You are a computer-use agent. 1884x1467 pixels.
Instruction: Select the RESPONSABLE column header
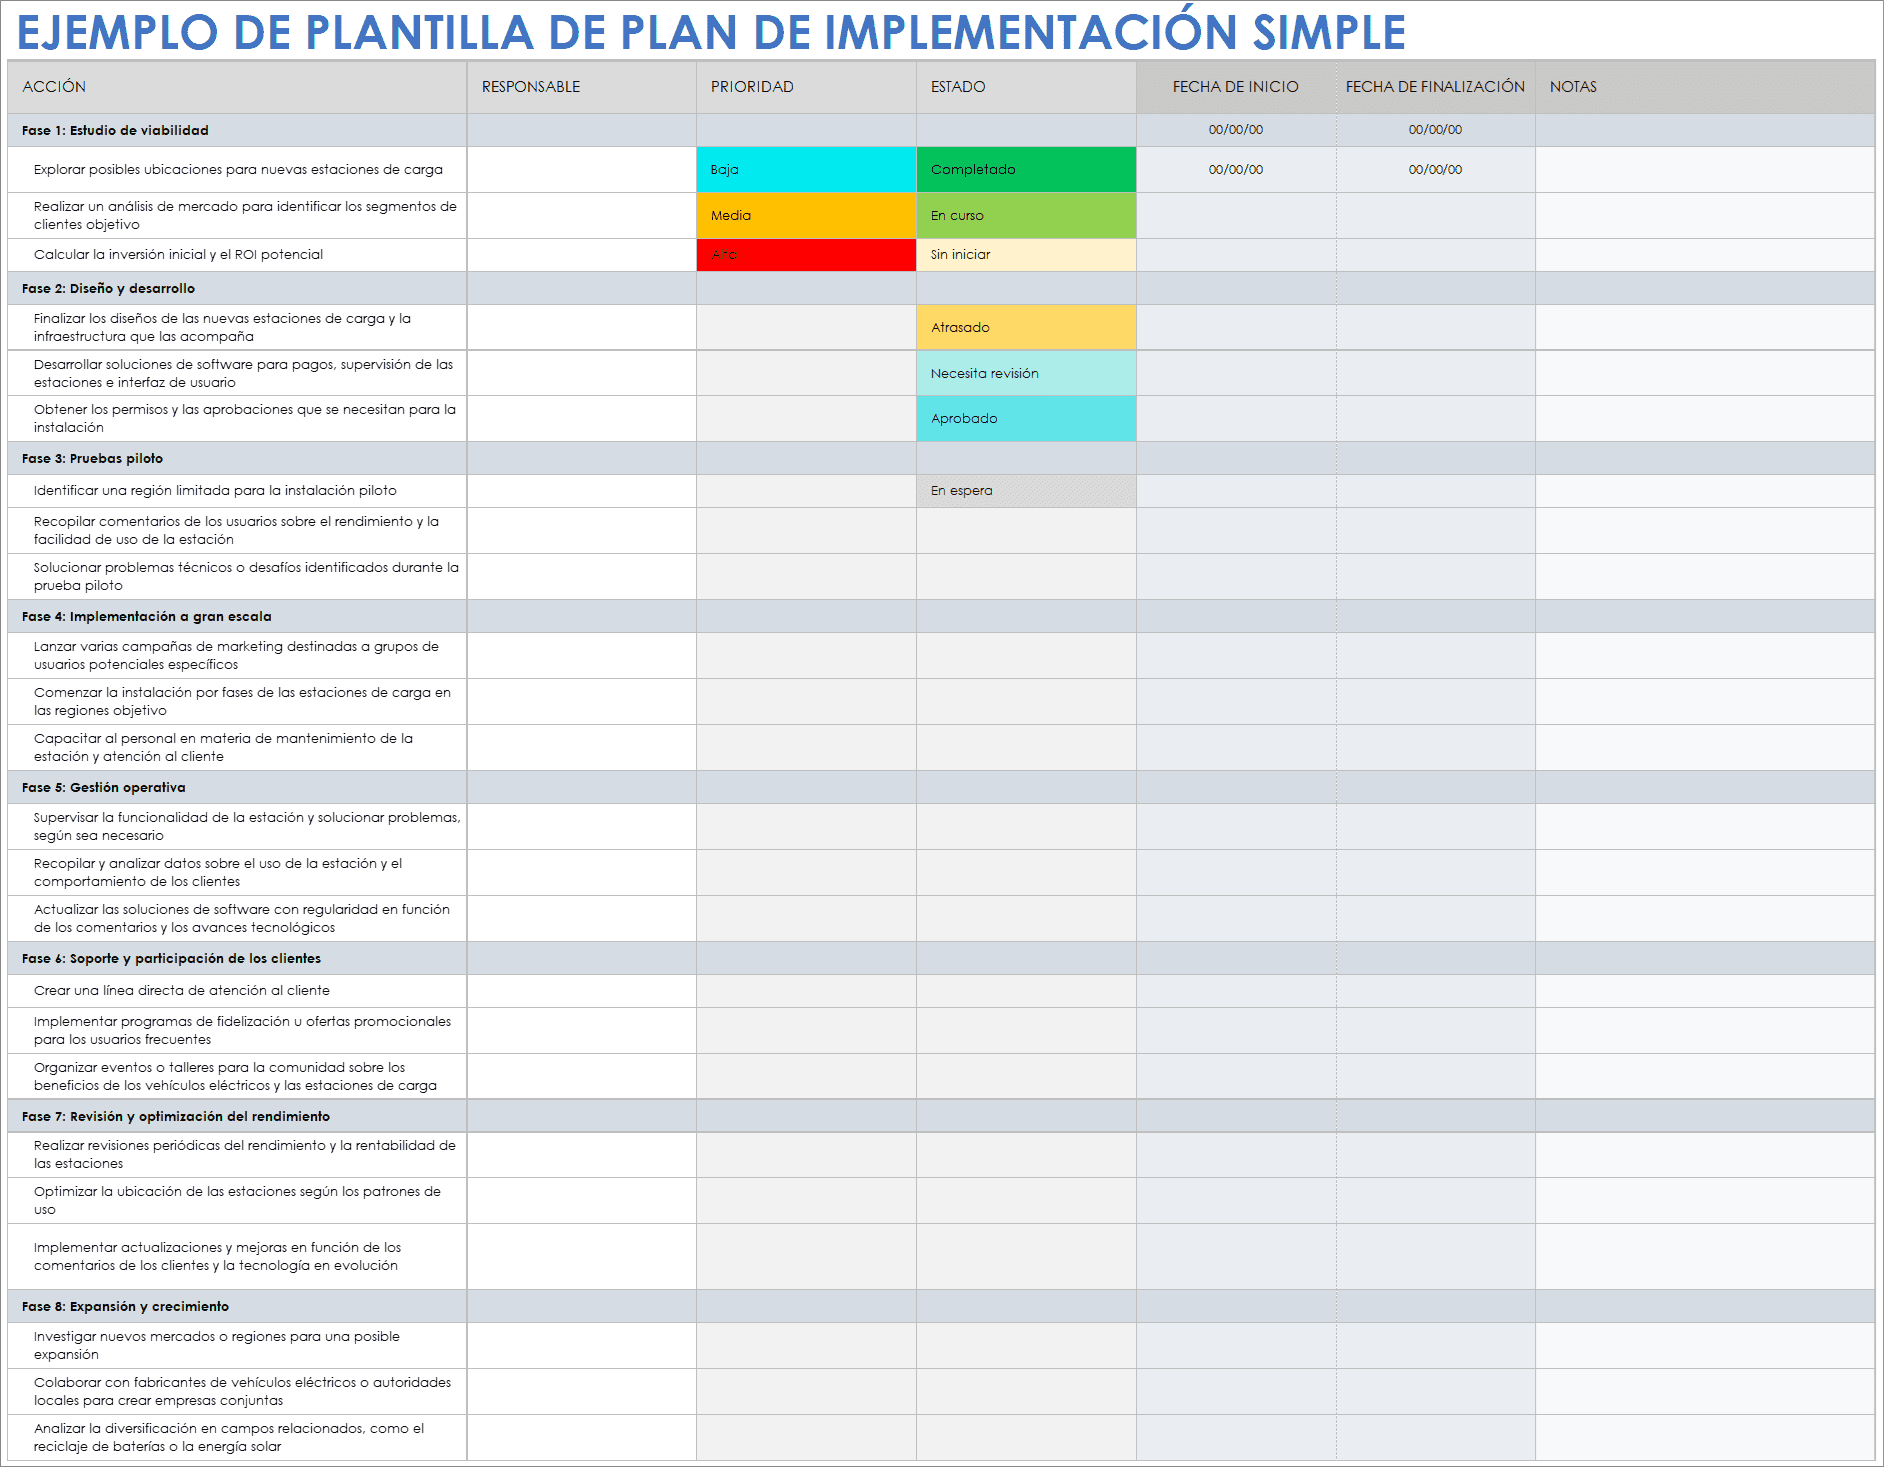click(x=581, y=87)
